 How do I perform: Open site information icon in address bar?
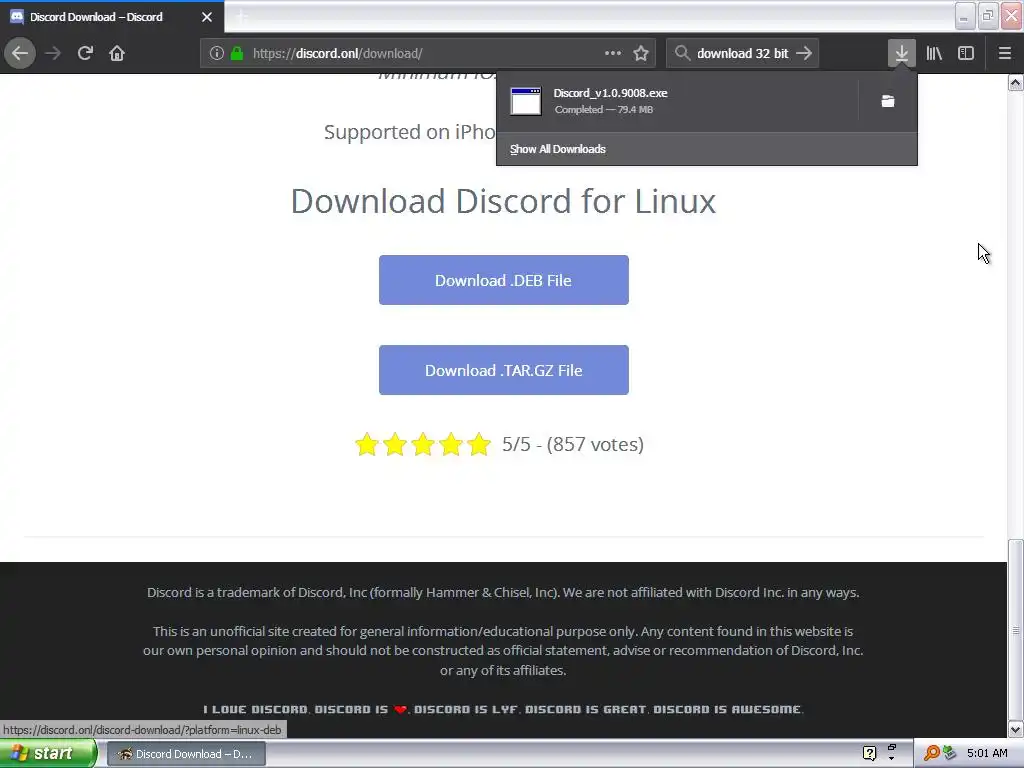click(x=217, y=53)
